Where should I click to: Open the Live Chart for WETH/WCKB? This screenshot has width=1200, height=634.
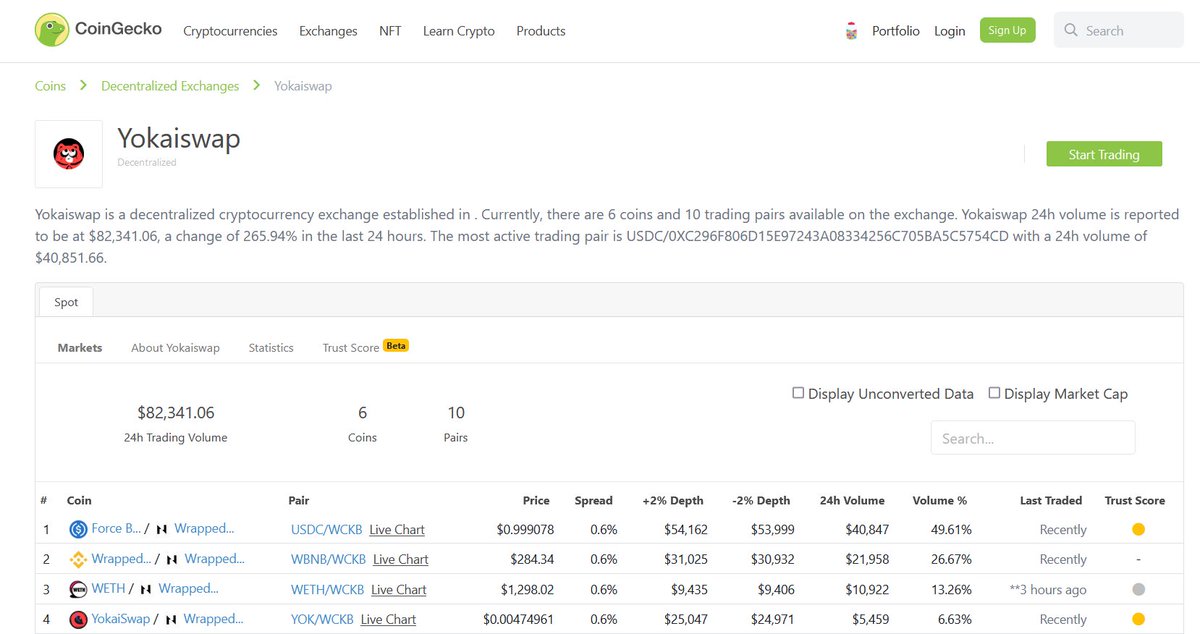click(x=398, y=589)
